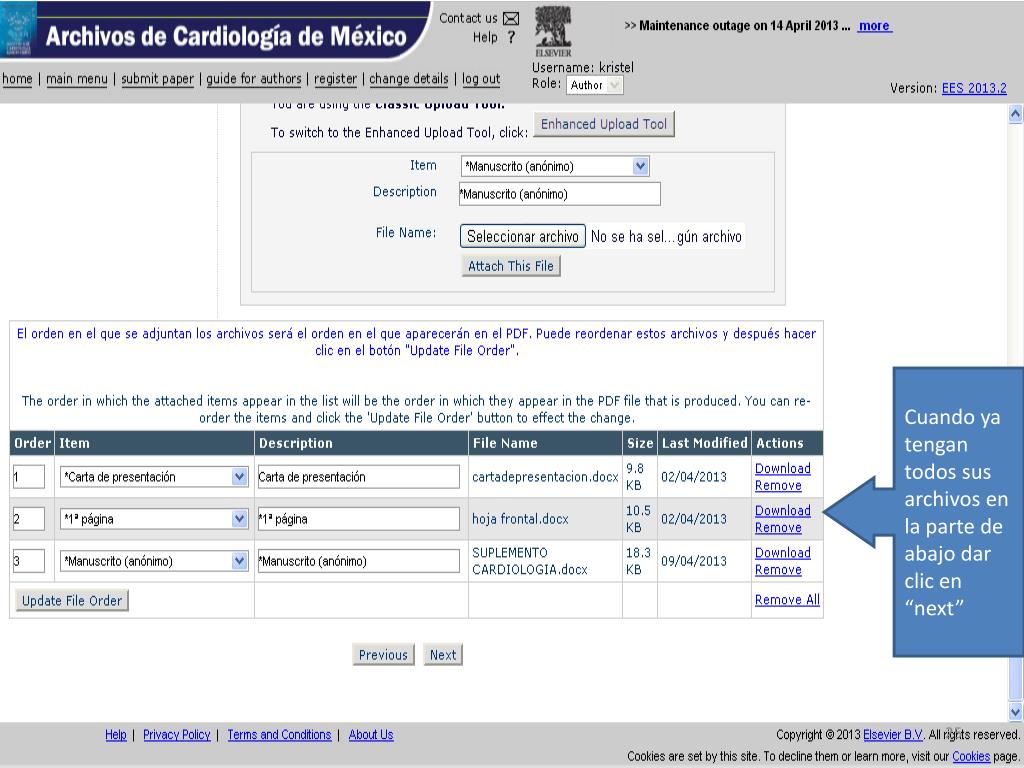Open Terms and Conditions footer link
This screenshot has width=1024, height=768.
[x=279, y=735]
